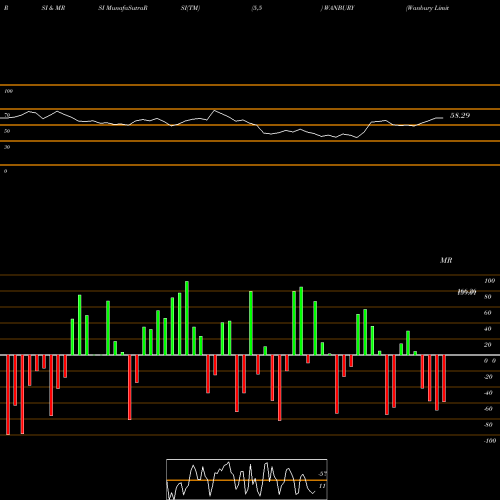Click the RSI value label 58.29
Screen dimensions: 500x500
pos(460,116)
